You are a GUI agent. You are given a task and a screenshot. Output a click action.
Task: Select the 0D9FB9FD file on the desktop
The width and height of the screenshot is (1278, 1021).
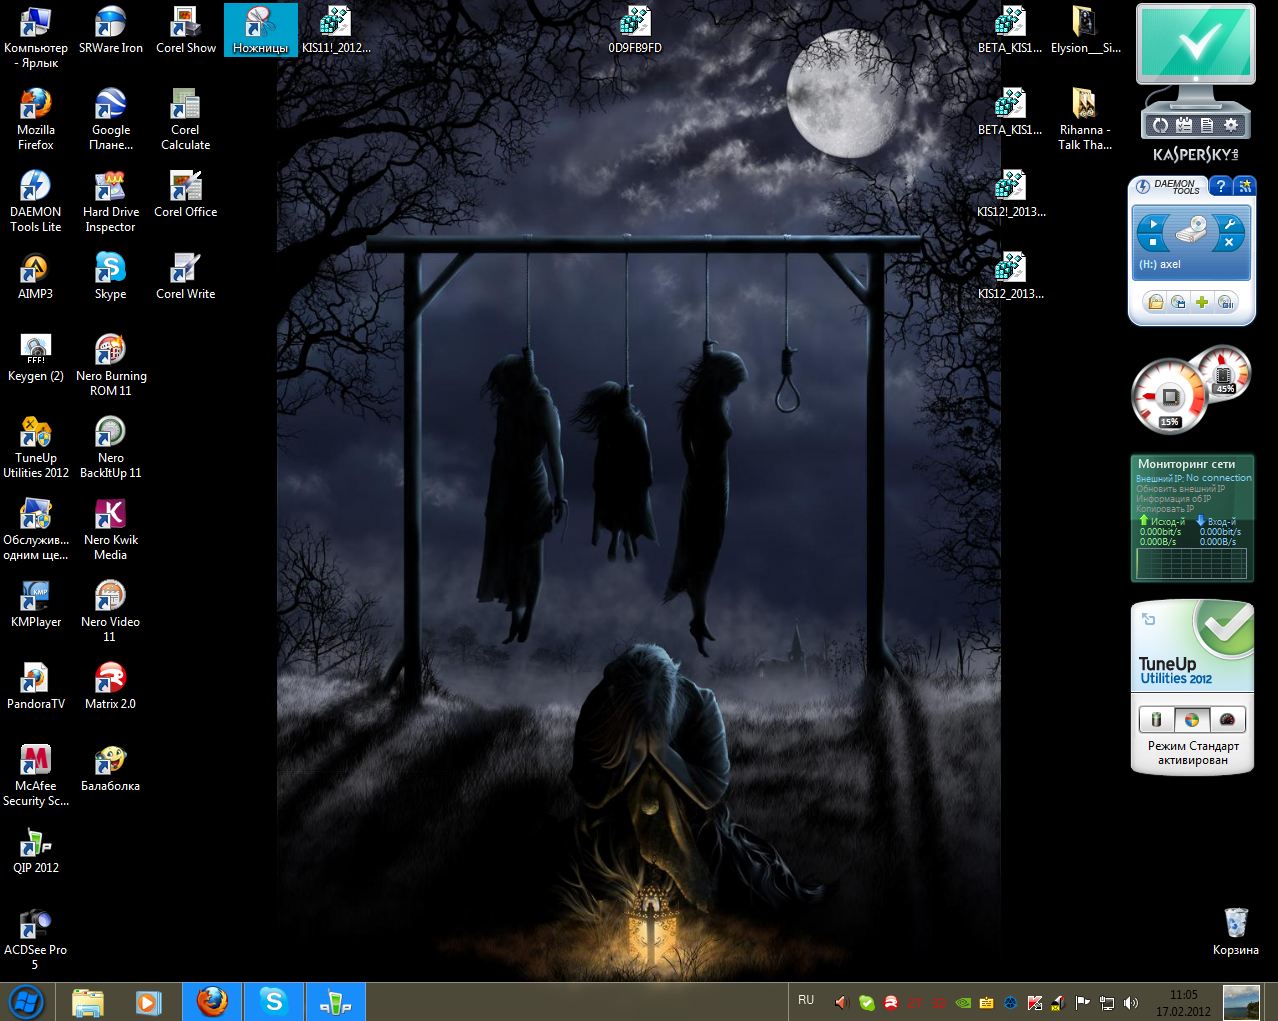pos(635,30)
